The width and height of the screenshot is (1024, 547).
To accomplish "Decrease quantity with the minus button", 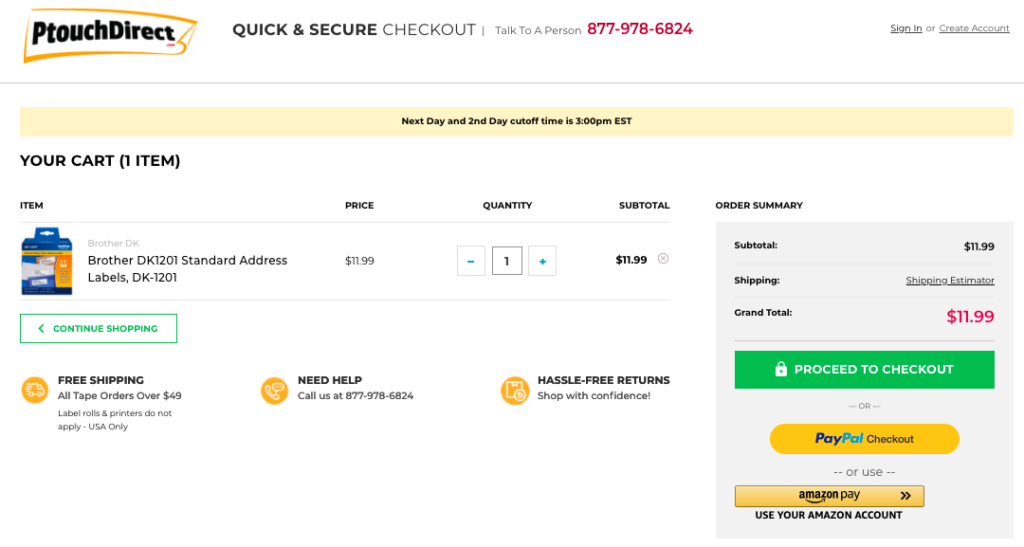I will click(x=471, y=261).
